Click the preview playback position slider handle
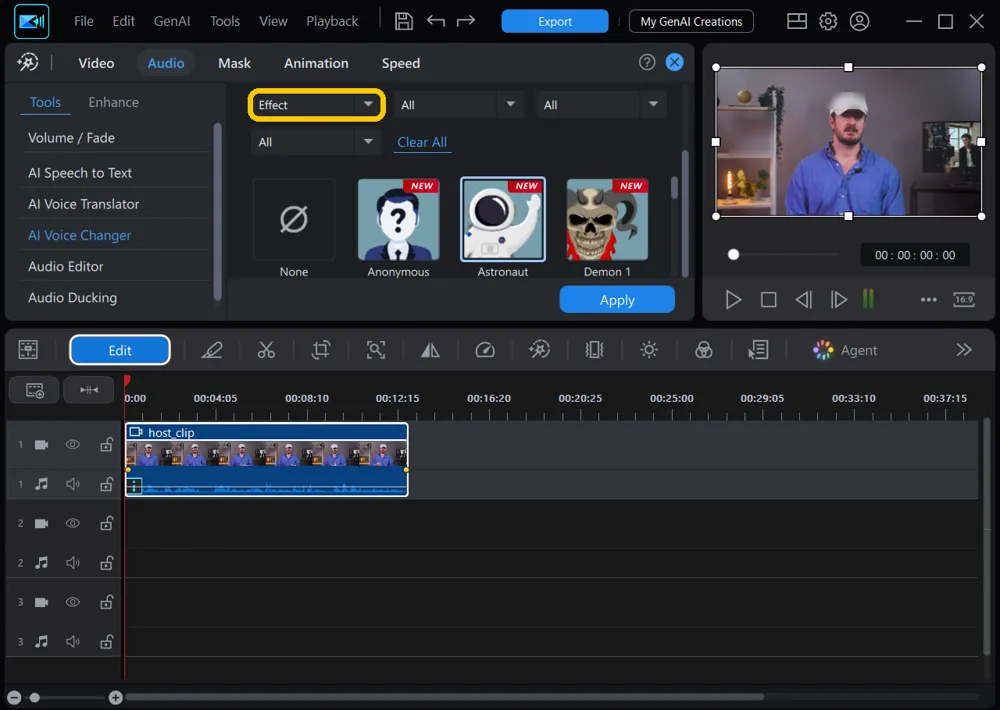1000x710 pixels. pos(733,255)
